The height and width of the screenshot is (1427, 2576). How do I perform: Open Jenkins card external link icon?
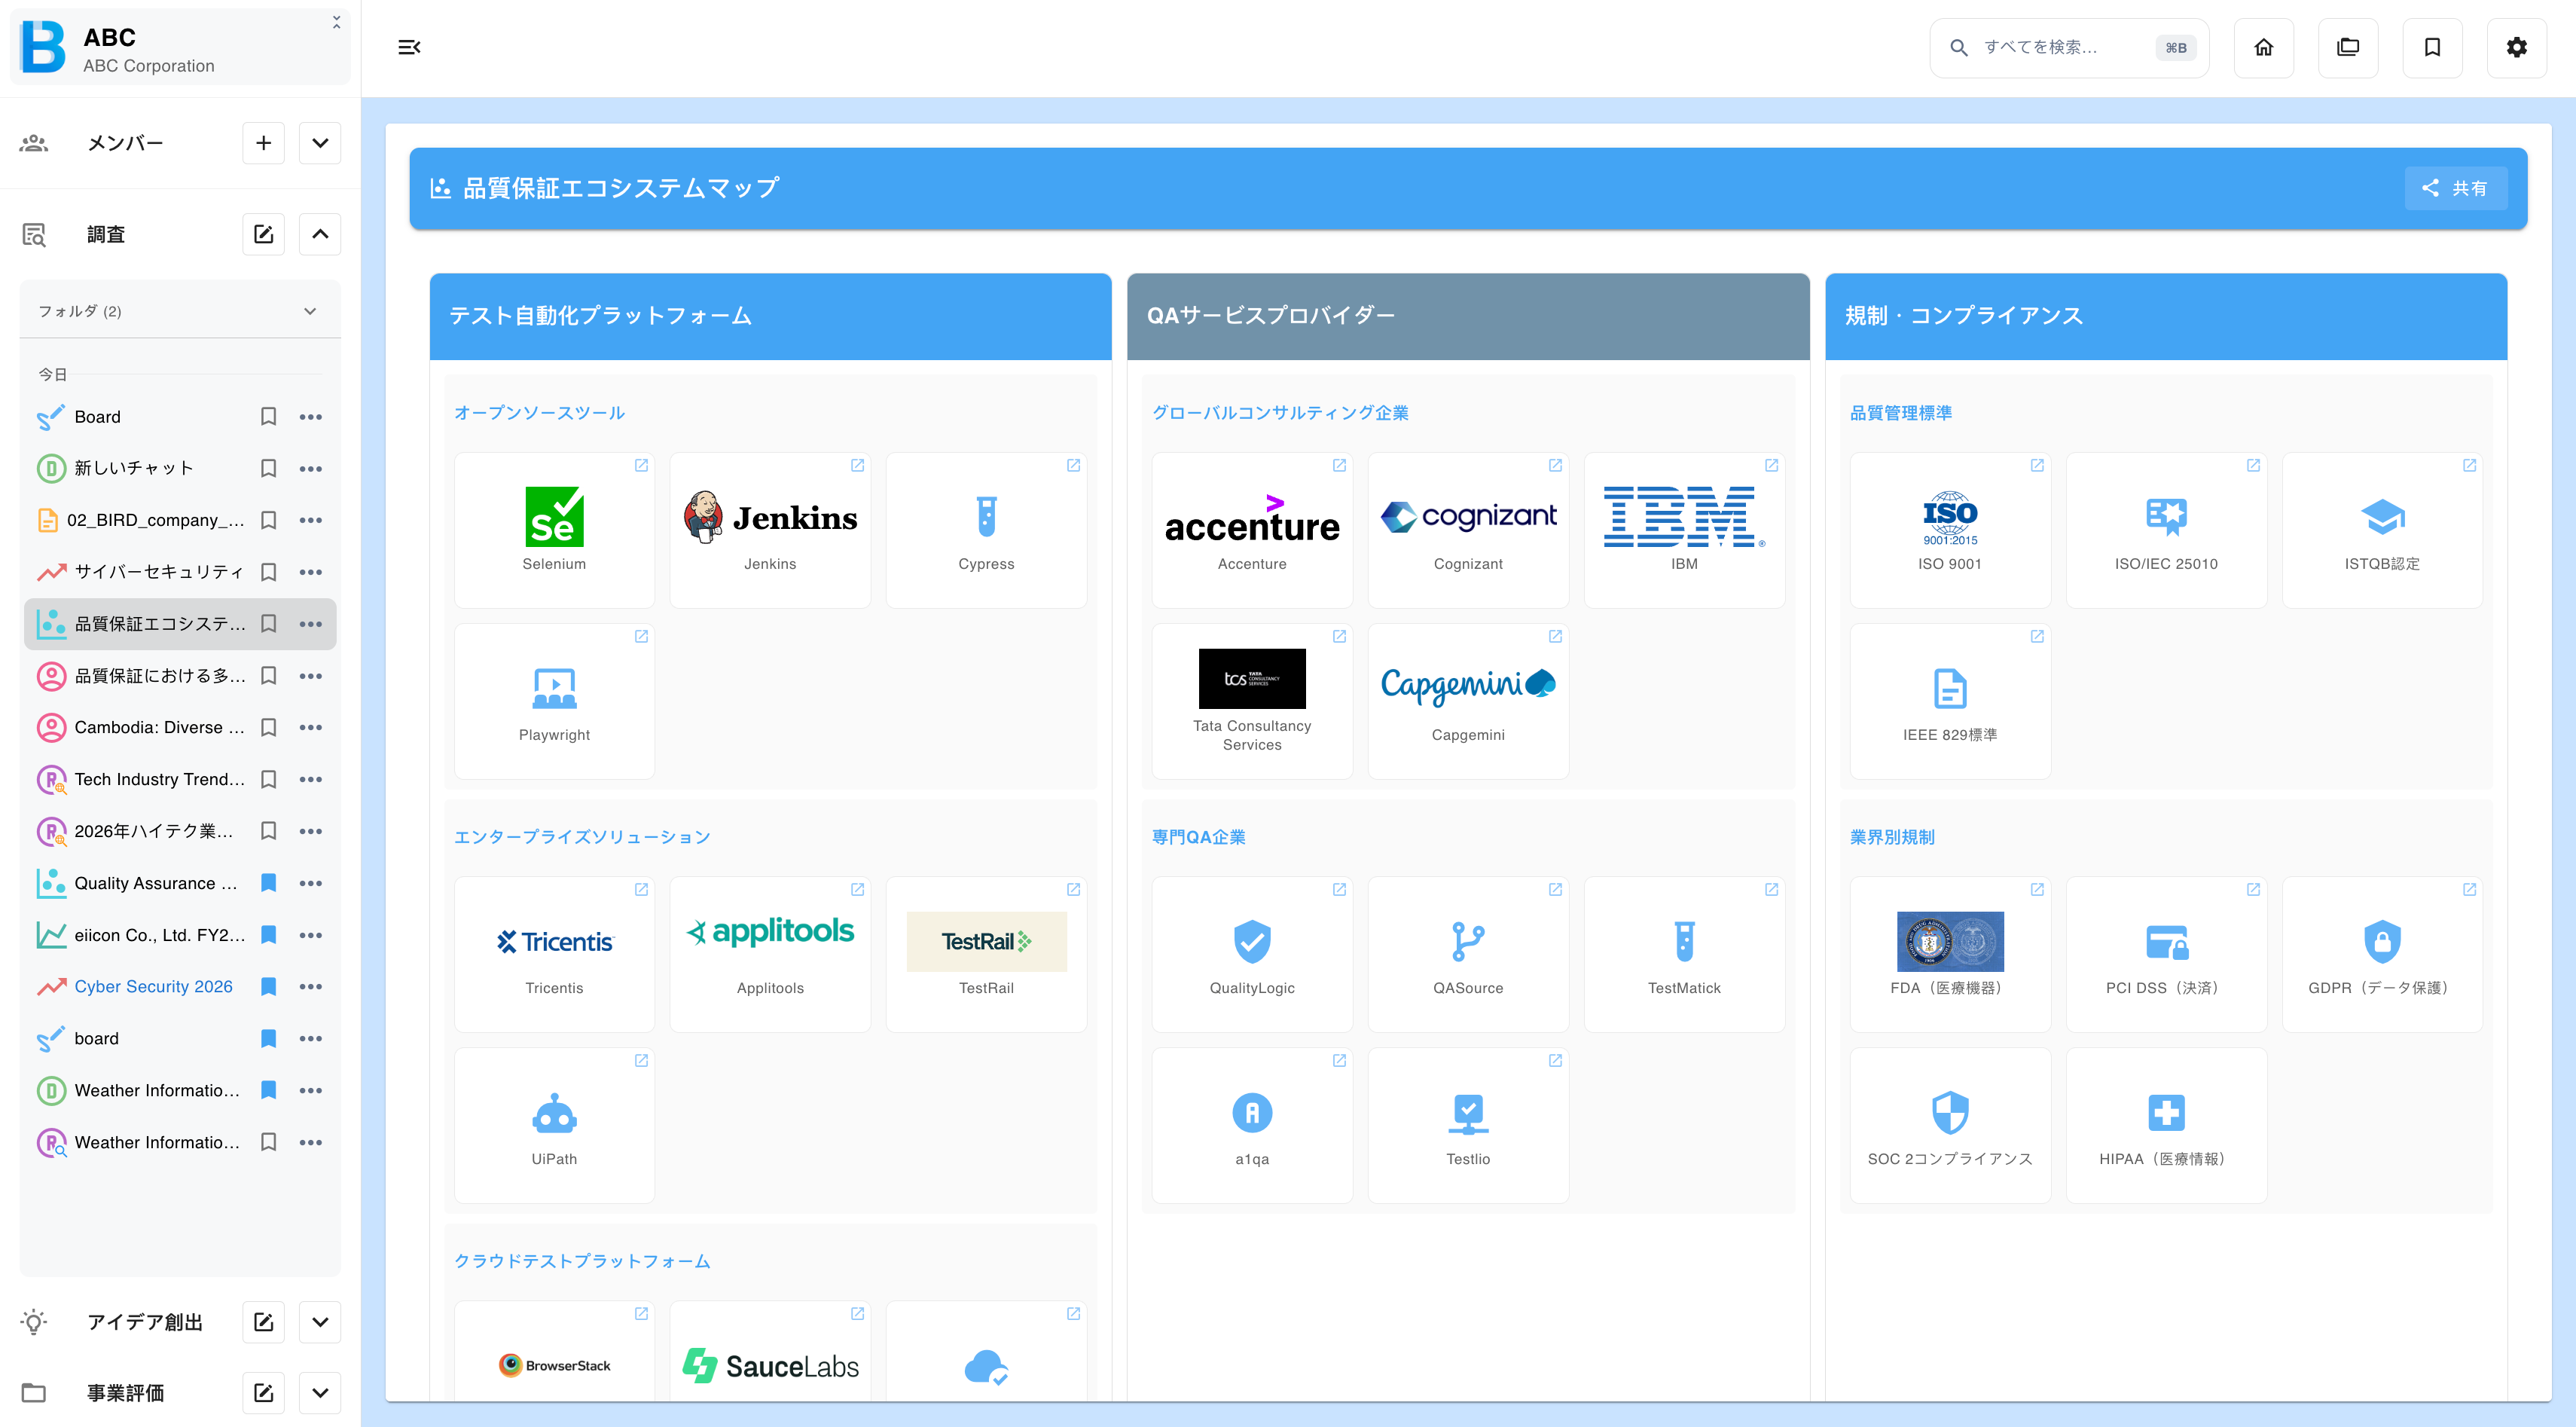coord(857,465)
